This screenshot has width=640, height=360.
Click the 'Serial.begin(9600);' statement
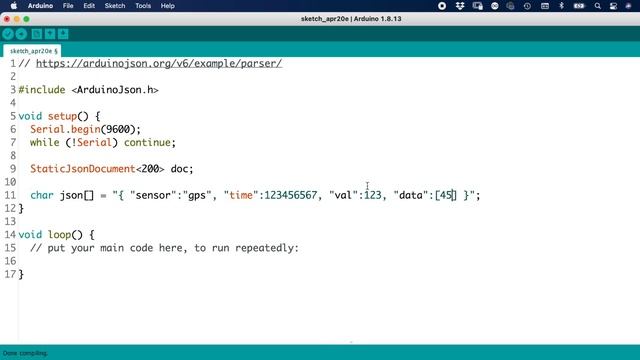click(x=85, y=129)
